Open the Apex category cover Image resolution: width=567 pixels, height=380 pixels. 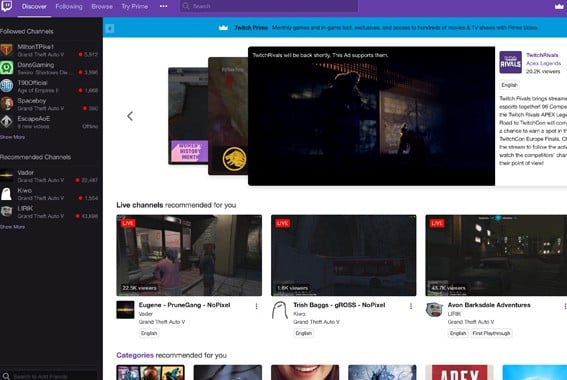point(459,372)
